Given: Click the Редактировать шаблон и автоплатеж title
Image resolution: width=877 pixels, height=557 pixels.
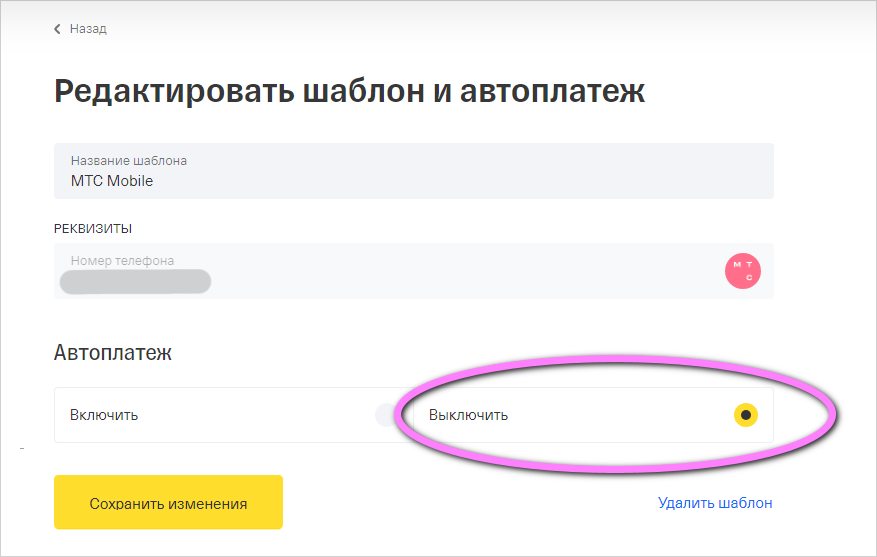Looking at the screenshot, I should [349, 90].
